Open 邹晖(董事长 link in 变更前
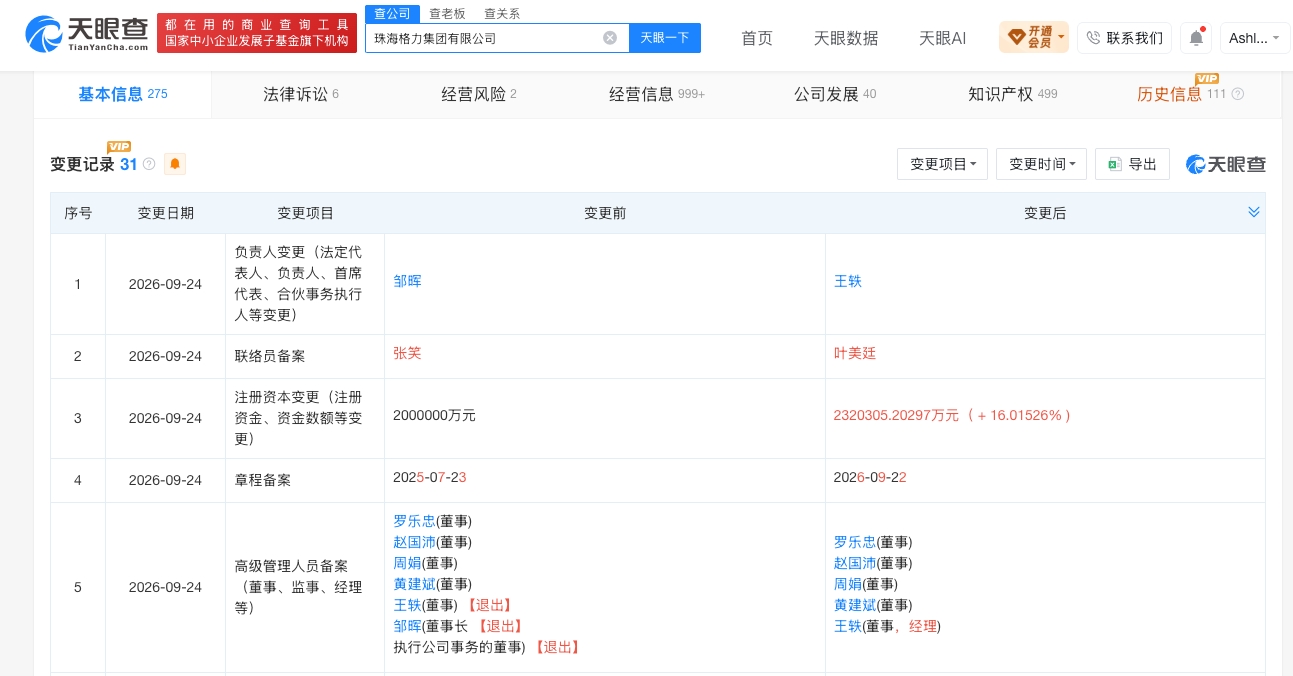The height and width of the screenshot is (676, 1293). coord(407,626)
